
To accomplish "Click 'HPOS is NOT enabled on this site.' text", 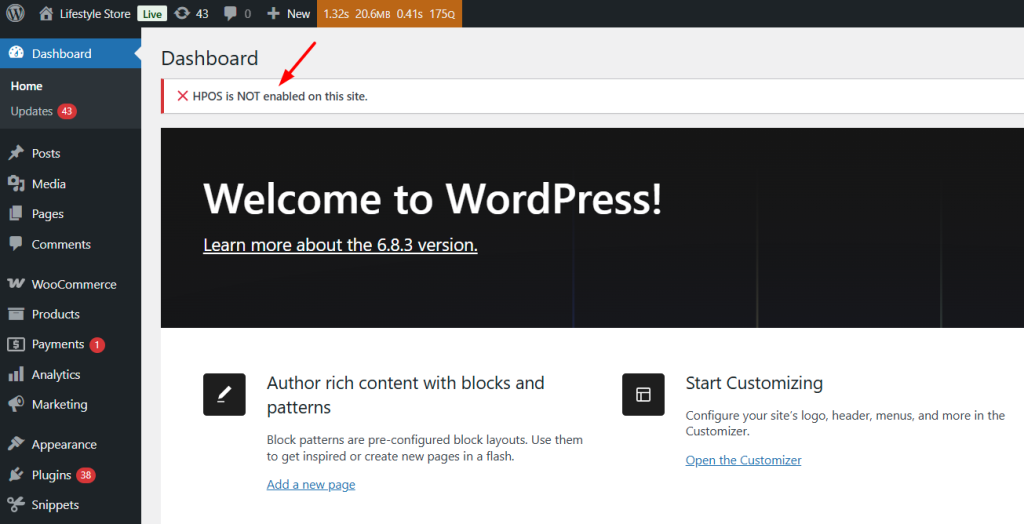I will click(280, 97).
